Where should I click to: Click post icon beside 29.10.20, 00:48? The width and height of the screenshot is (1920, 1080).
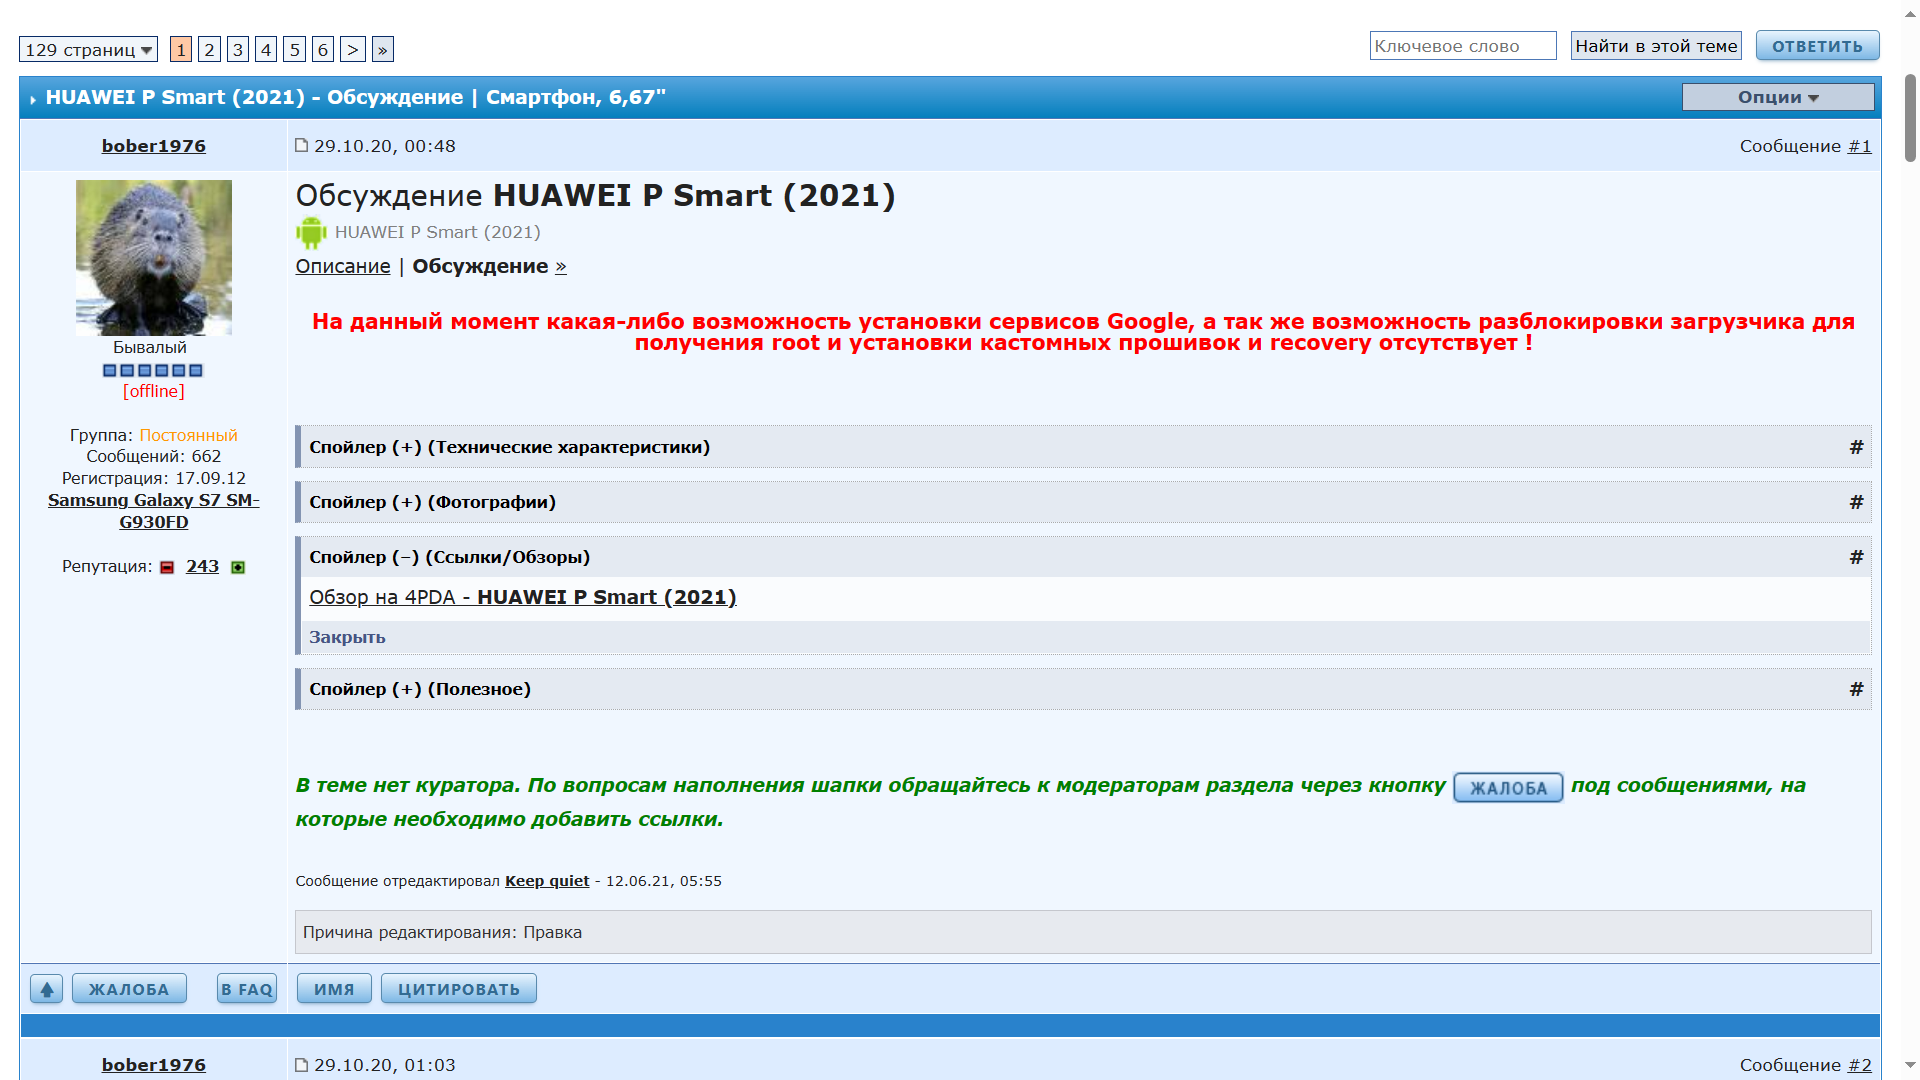click(301, 145)
